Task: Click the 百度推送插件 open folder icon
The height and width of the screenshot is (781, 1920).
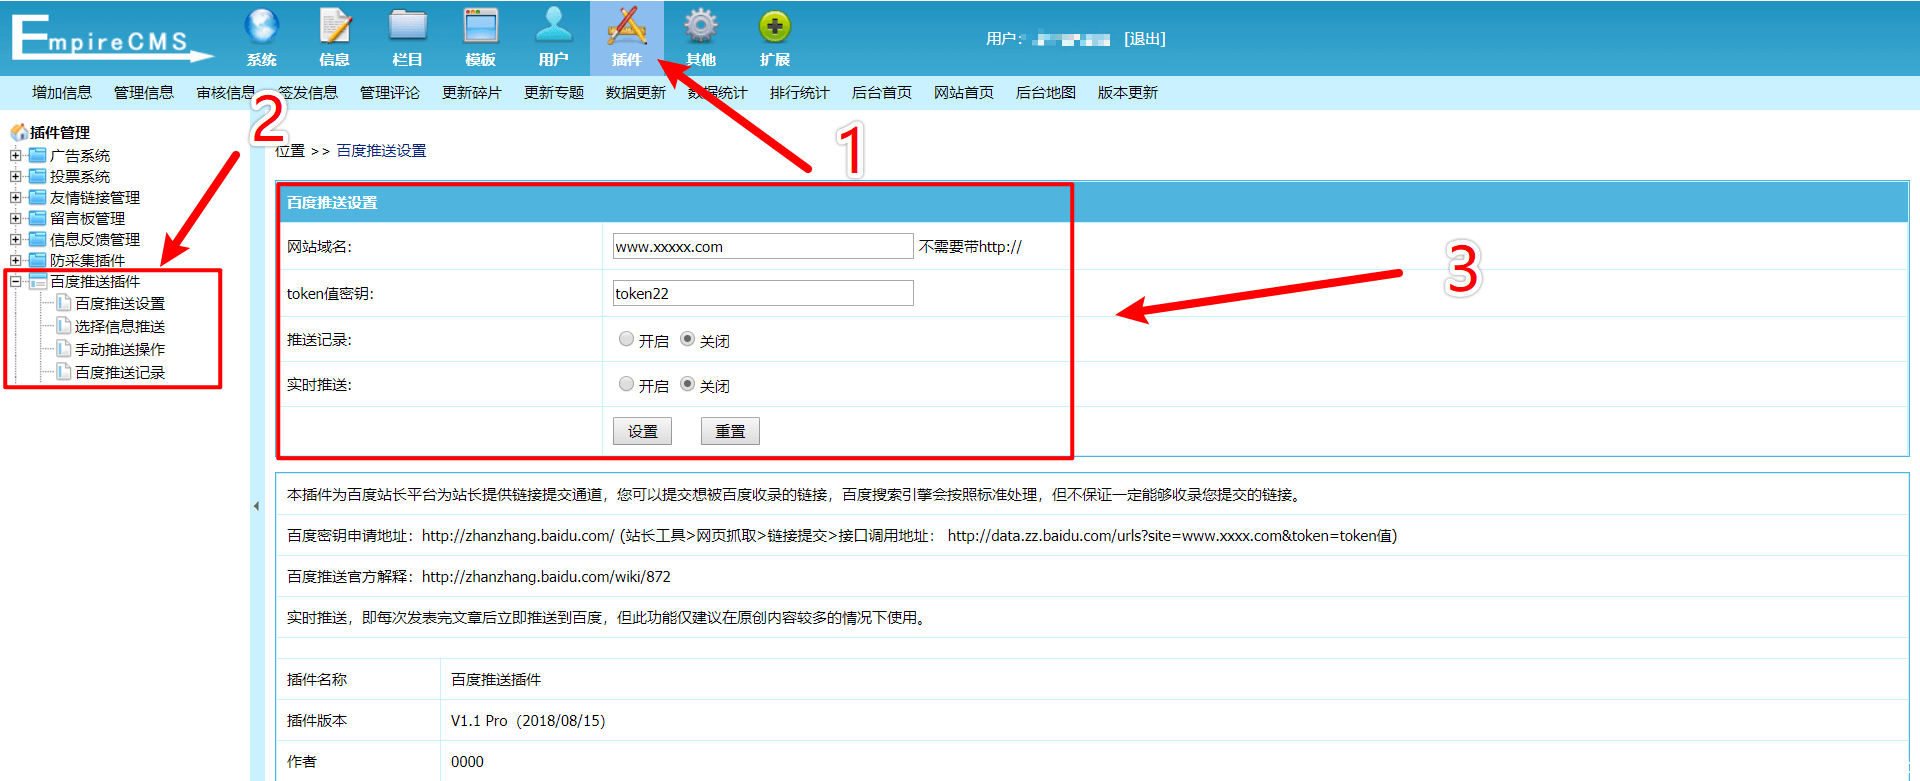Action: click(x=38, y=281)
